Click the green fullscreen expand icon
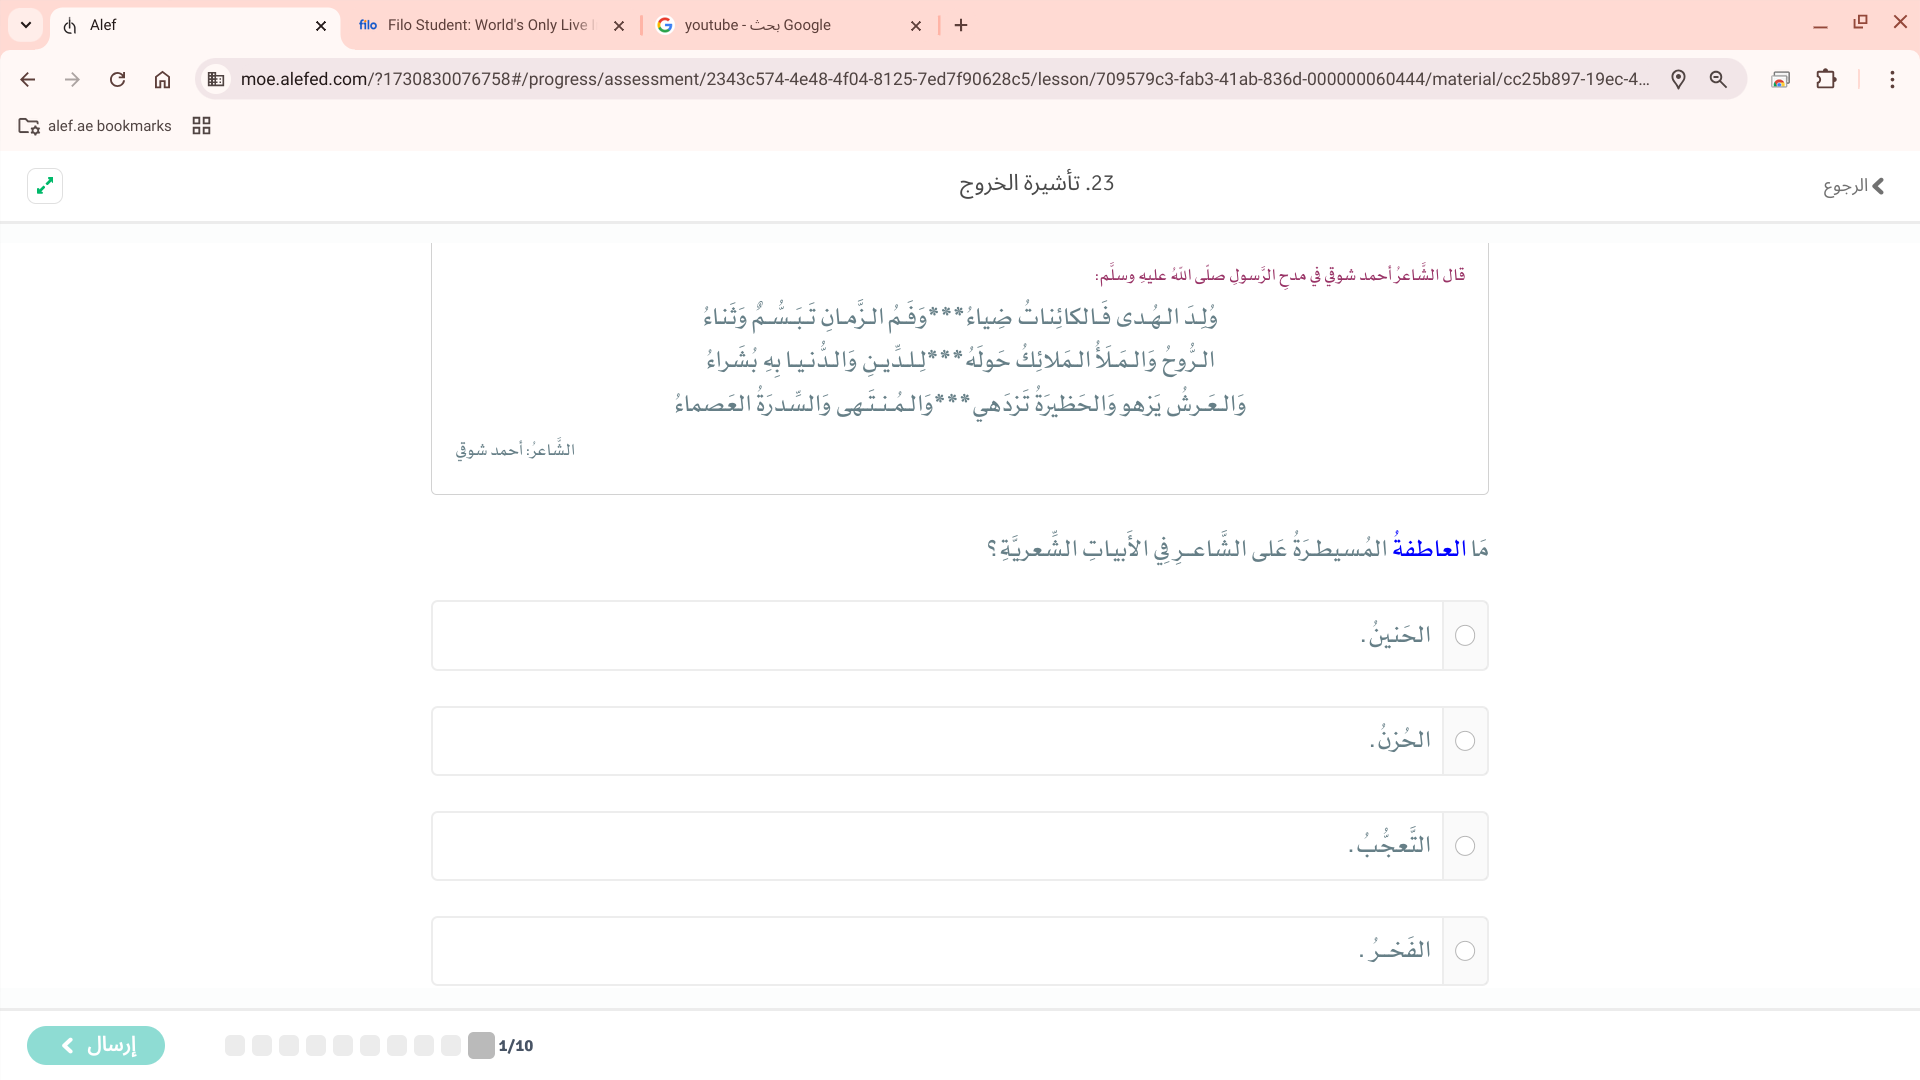Screen dimensions: 1920x1080 [45, 186]
